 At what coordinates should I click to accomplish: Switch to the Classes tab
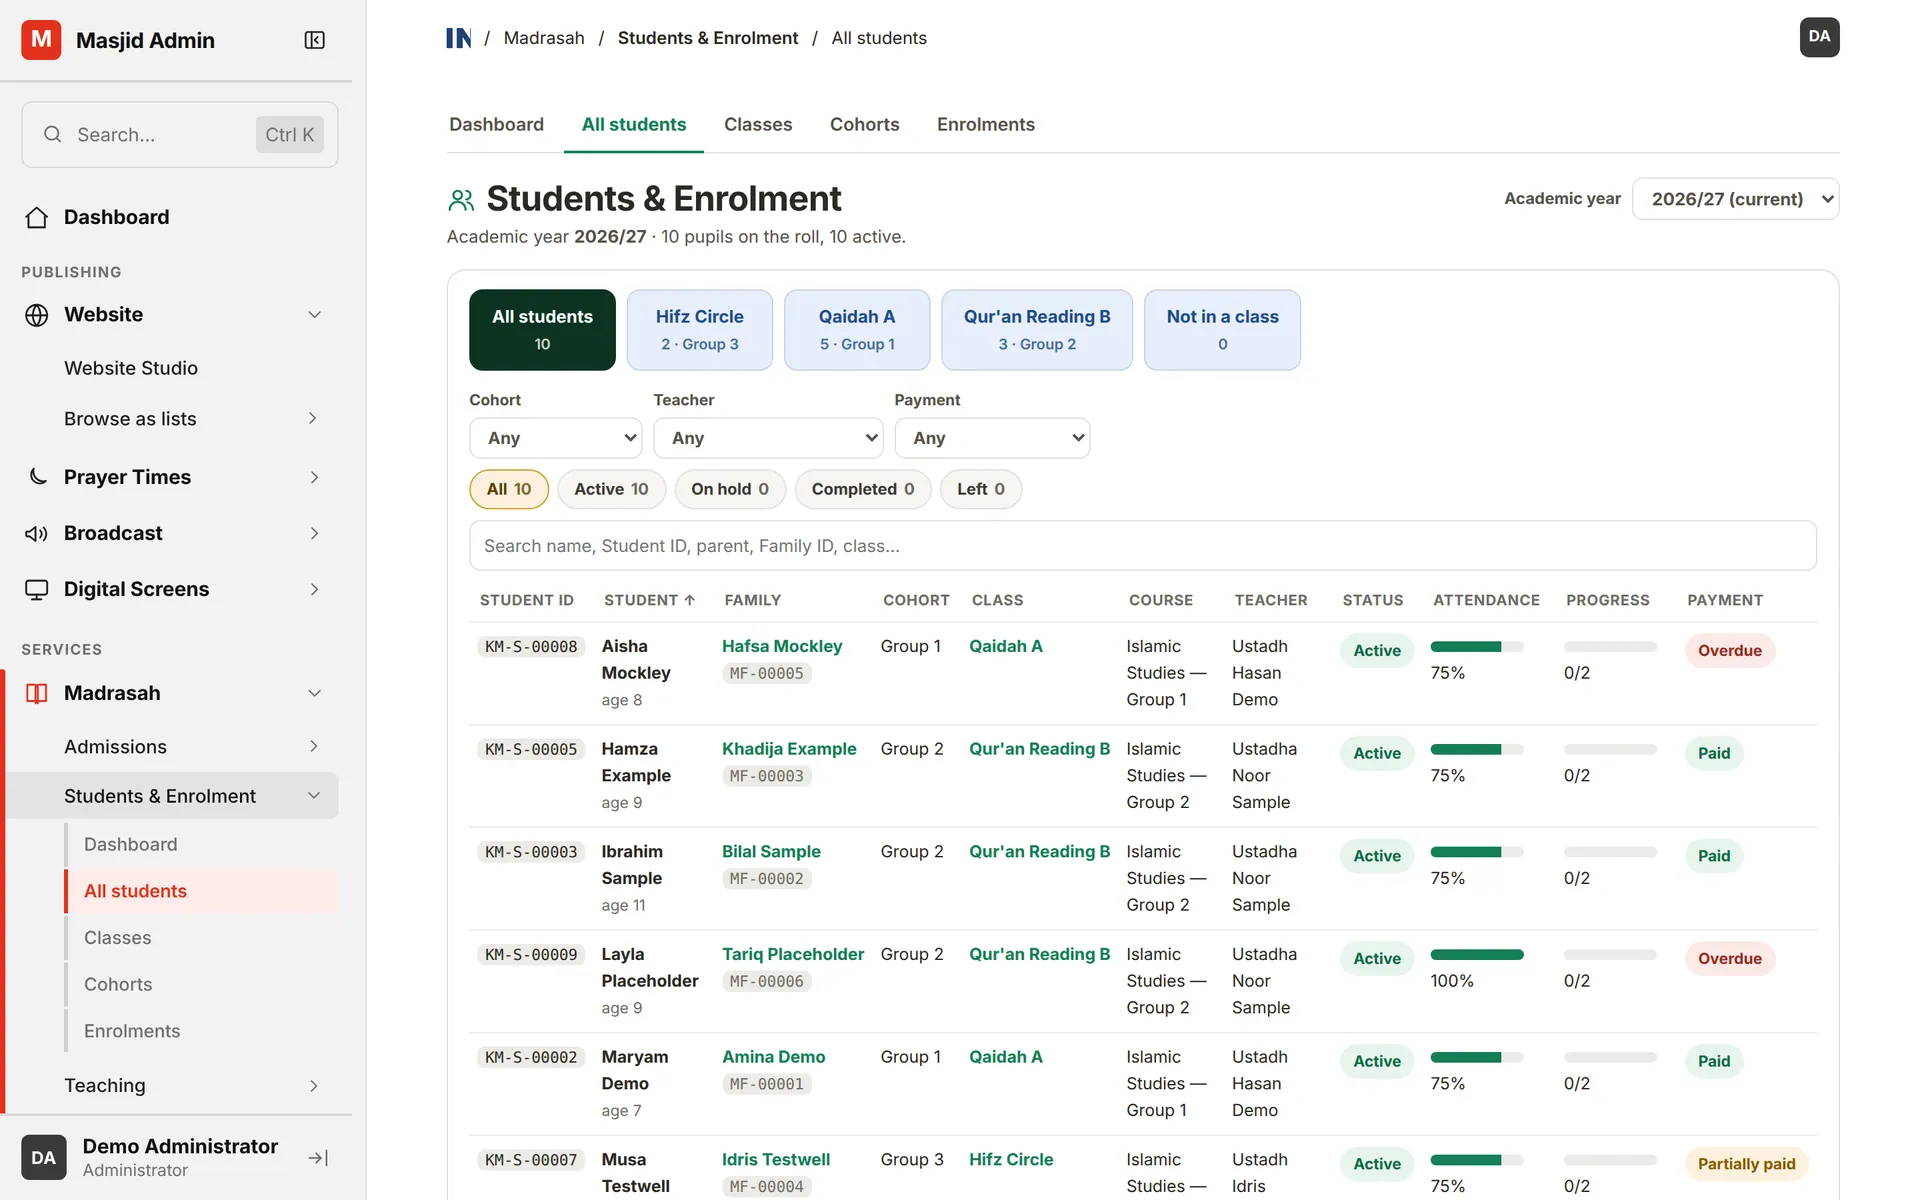click(x=758, y=125)
